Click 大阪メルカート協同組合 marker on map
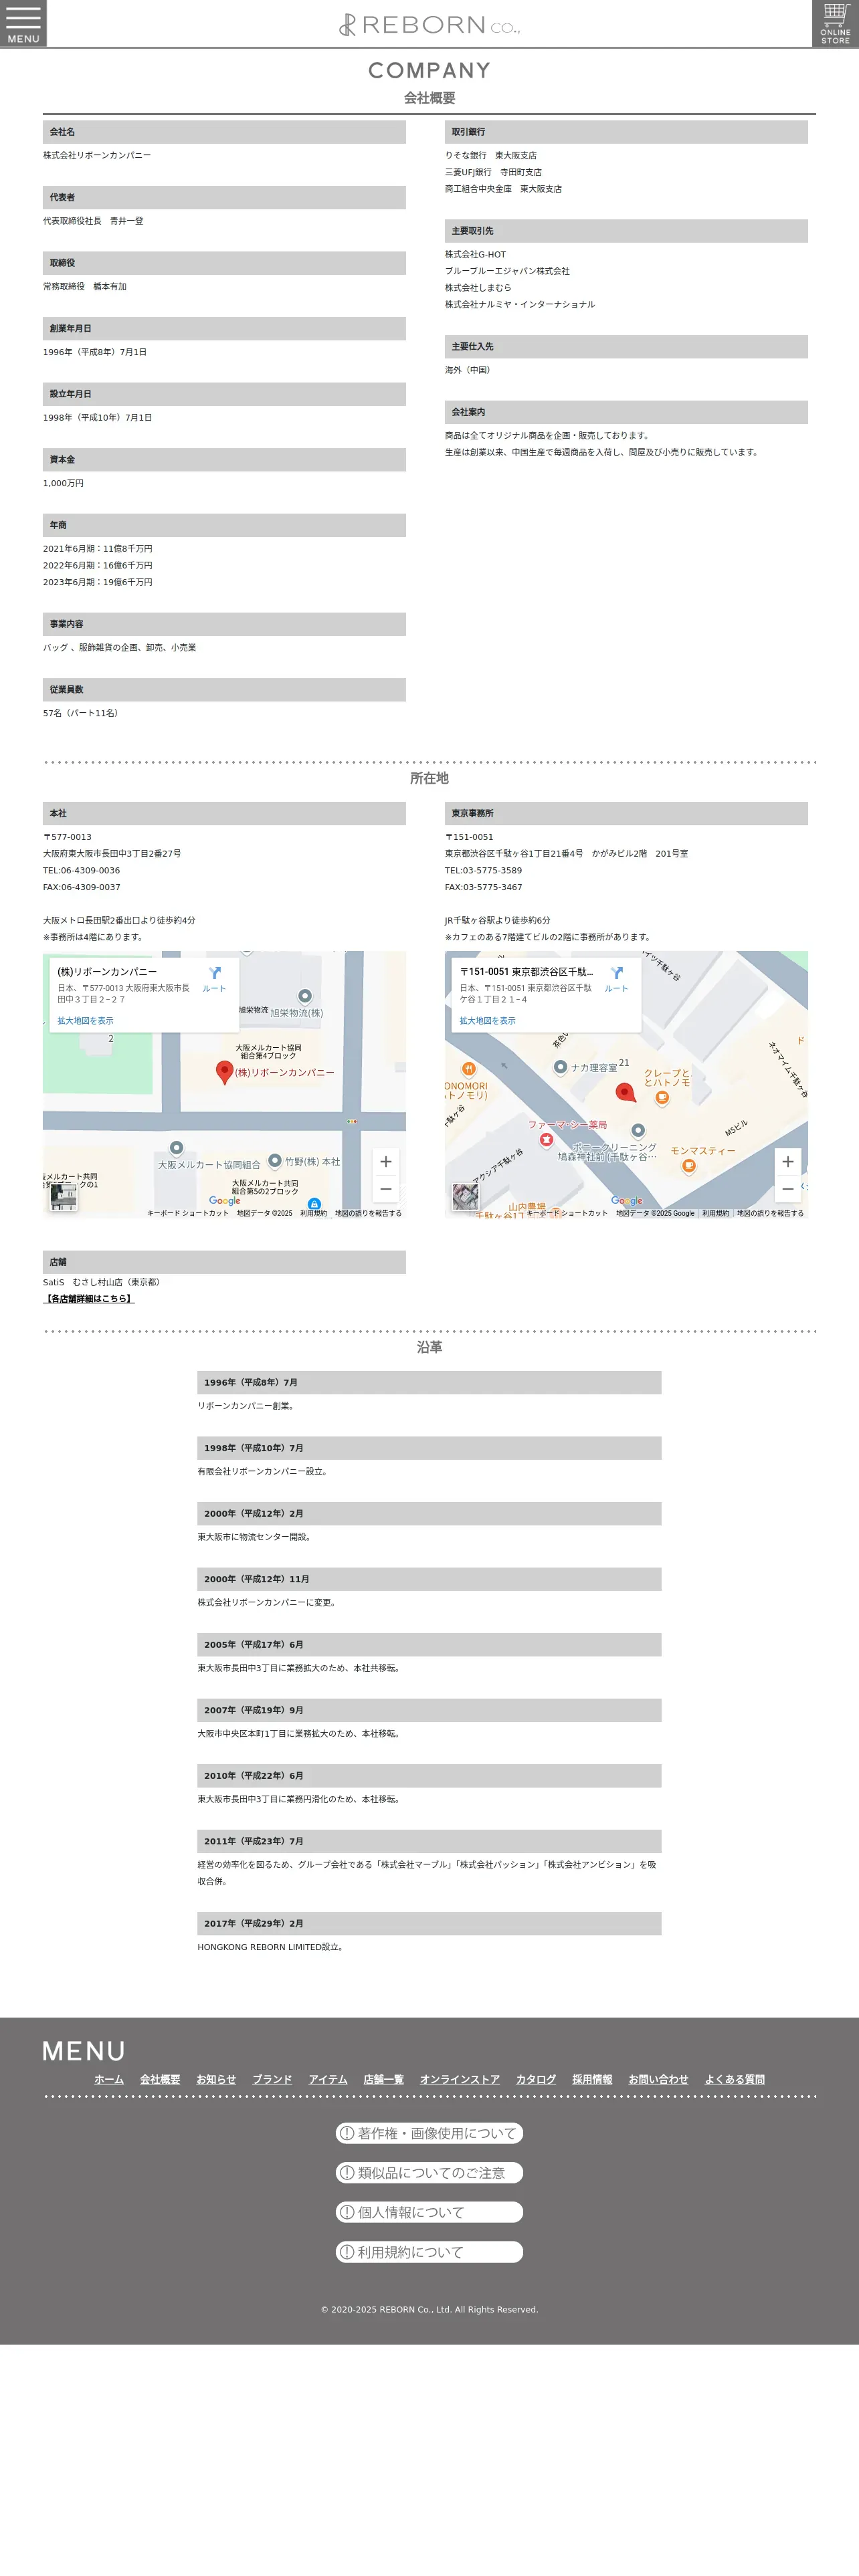The width and height of the screenshot is (859, 2576). tap(176, 1148)
